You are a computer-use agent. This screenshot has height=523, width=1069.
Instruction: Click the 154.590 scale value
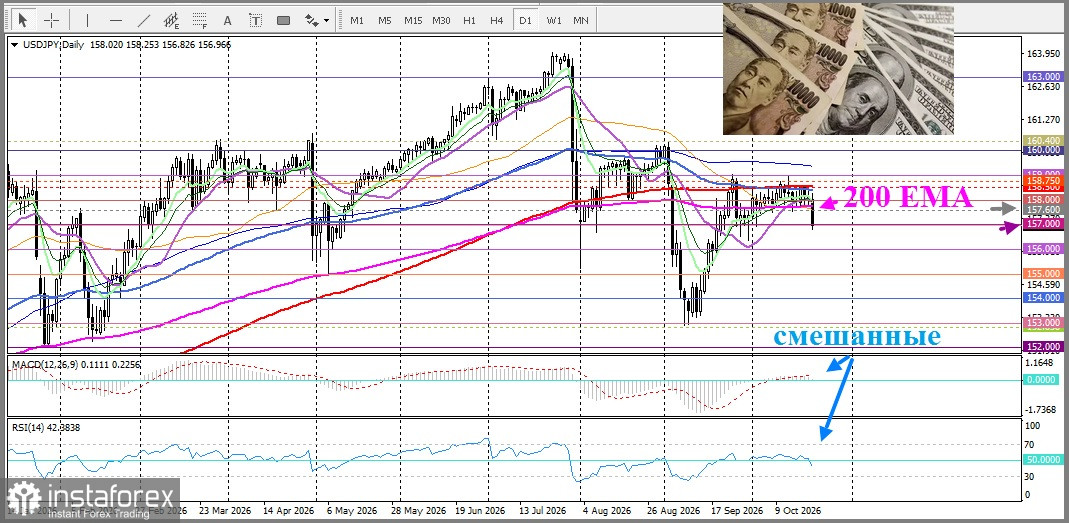pyautogui.click(x=1043, y=284)
